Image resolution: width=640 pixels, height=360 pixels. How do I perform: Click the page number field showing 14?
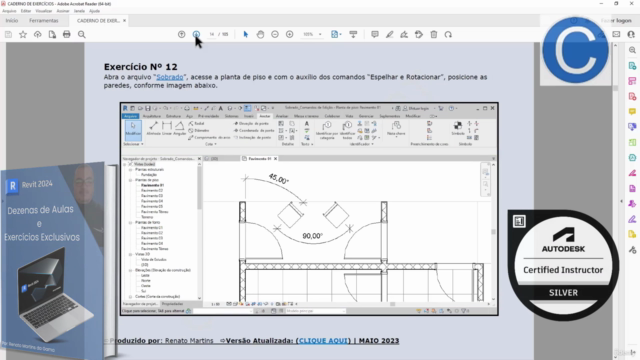[x=211, y=35]
